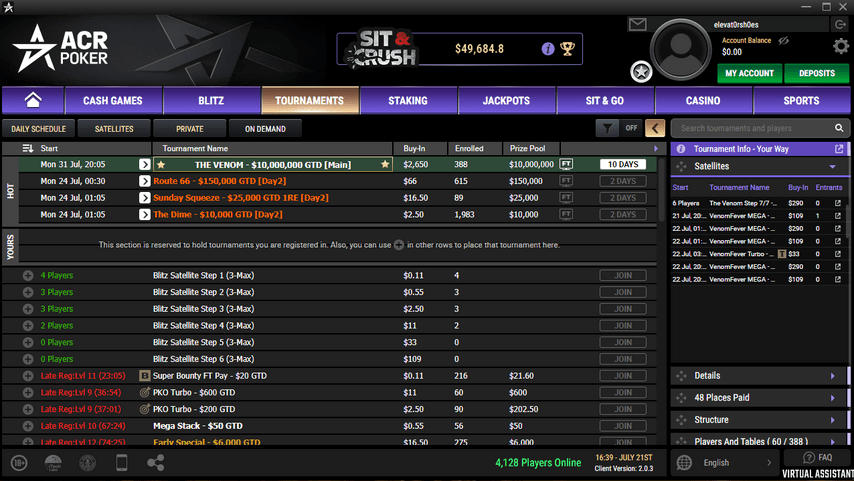Toggle hide account balance eye icon
Image resolution: width=854 pixels, height=481 pixels.
click(784, 40)
